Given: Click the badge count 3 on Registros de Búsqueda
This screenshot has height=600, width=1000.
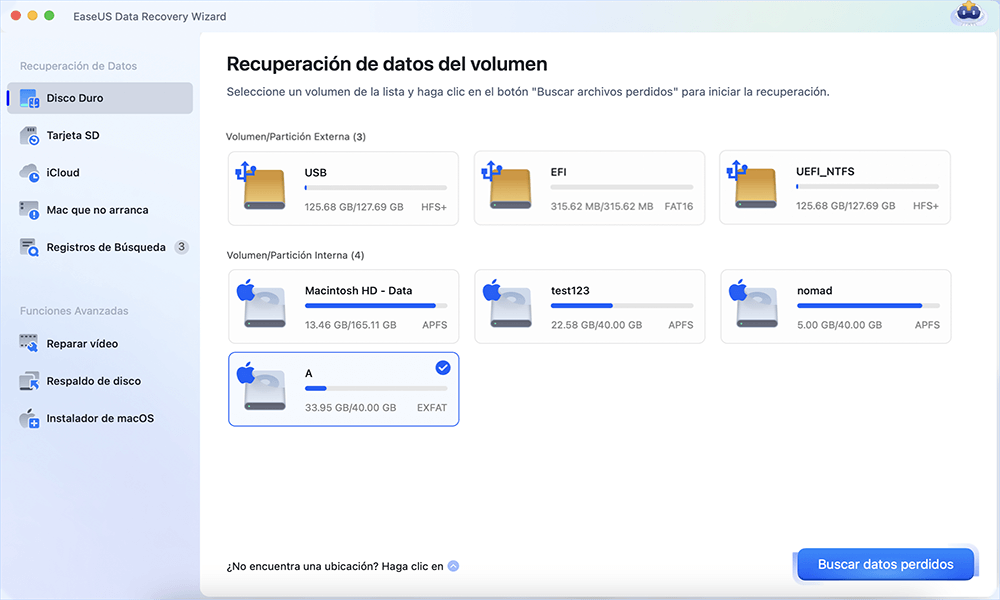Looking at the screenshot, I should coord(182,247).
